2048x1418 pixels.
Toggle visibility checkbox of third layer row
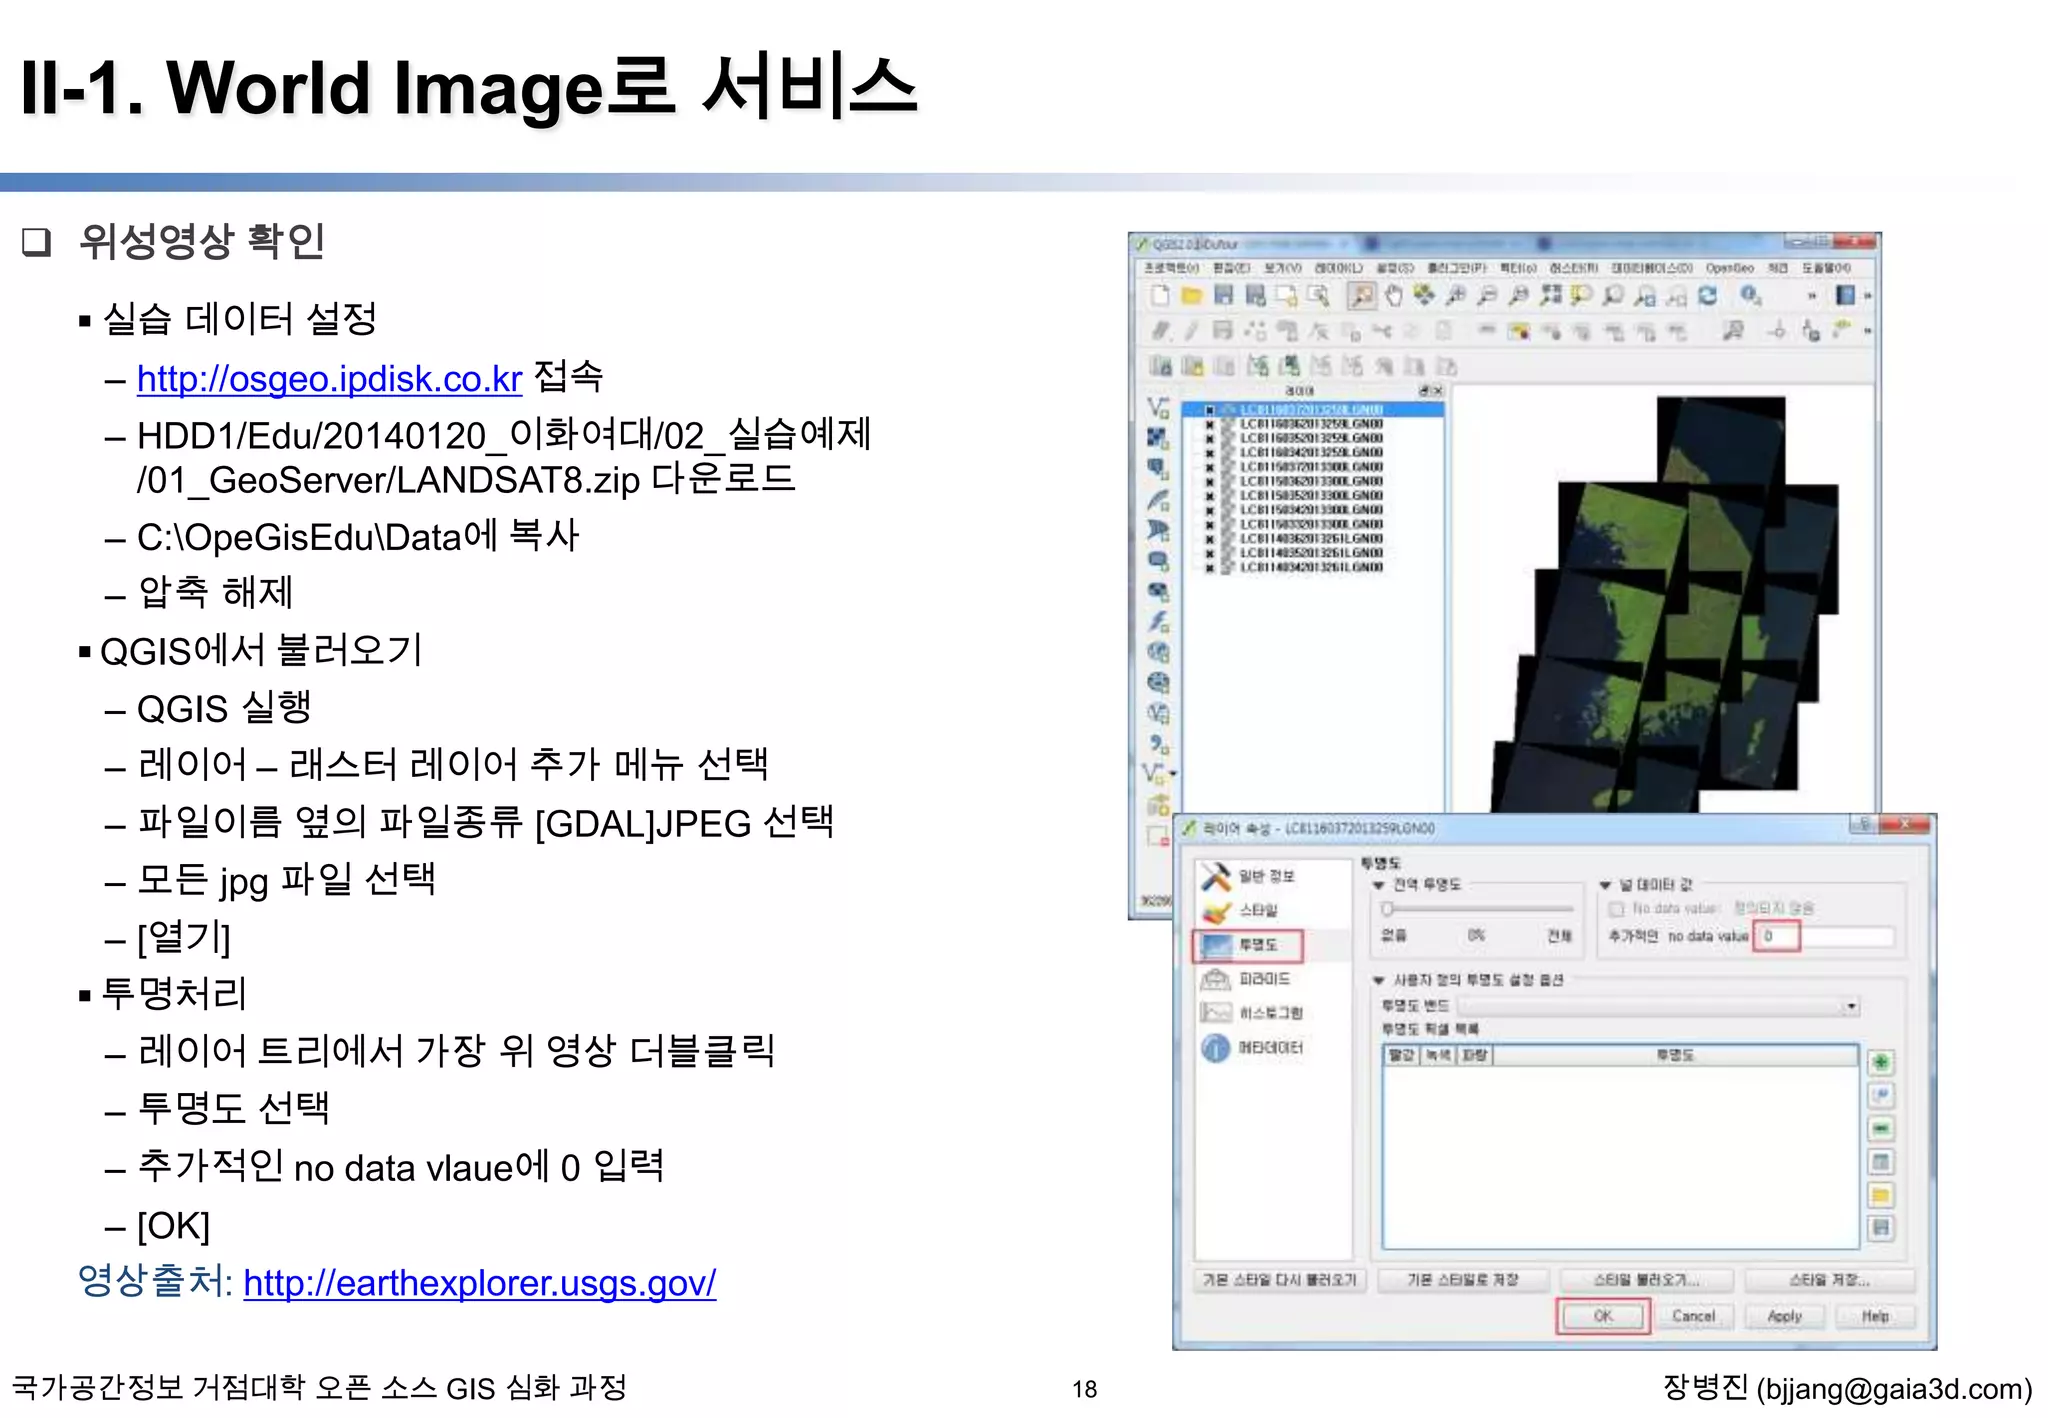point(1209,438)
